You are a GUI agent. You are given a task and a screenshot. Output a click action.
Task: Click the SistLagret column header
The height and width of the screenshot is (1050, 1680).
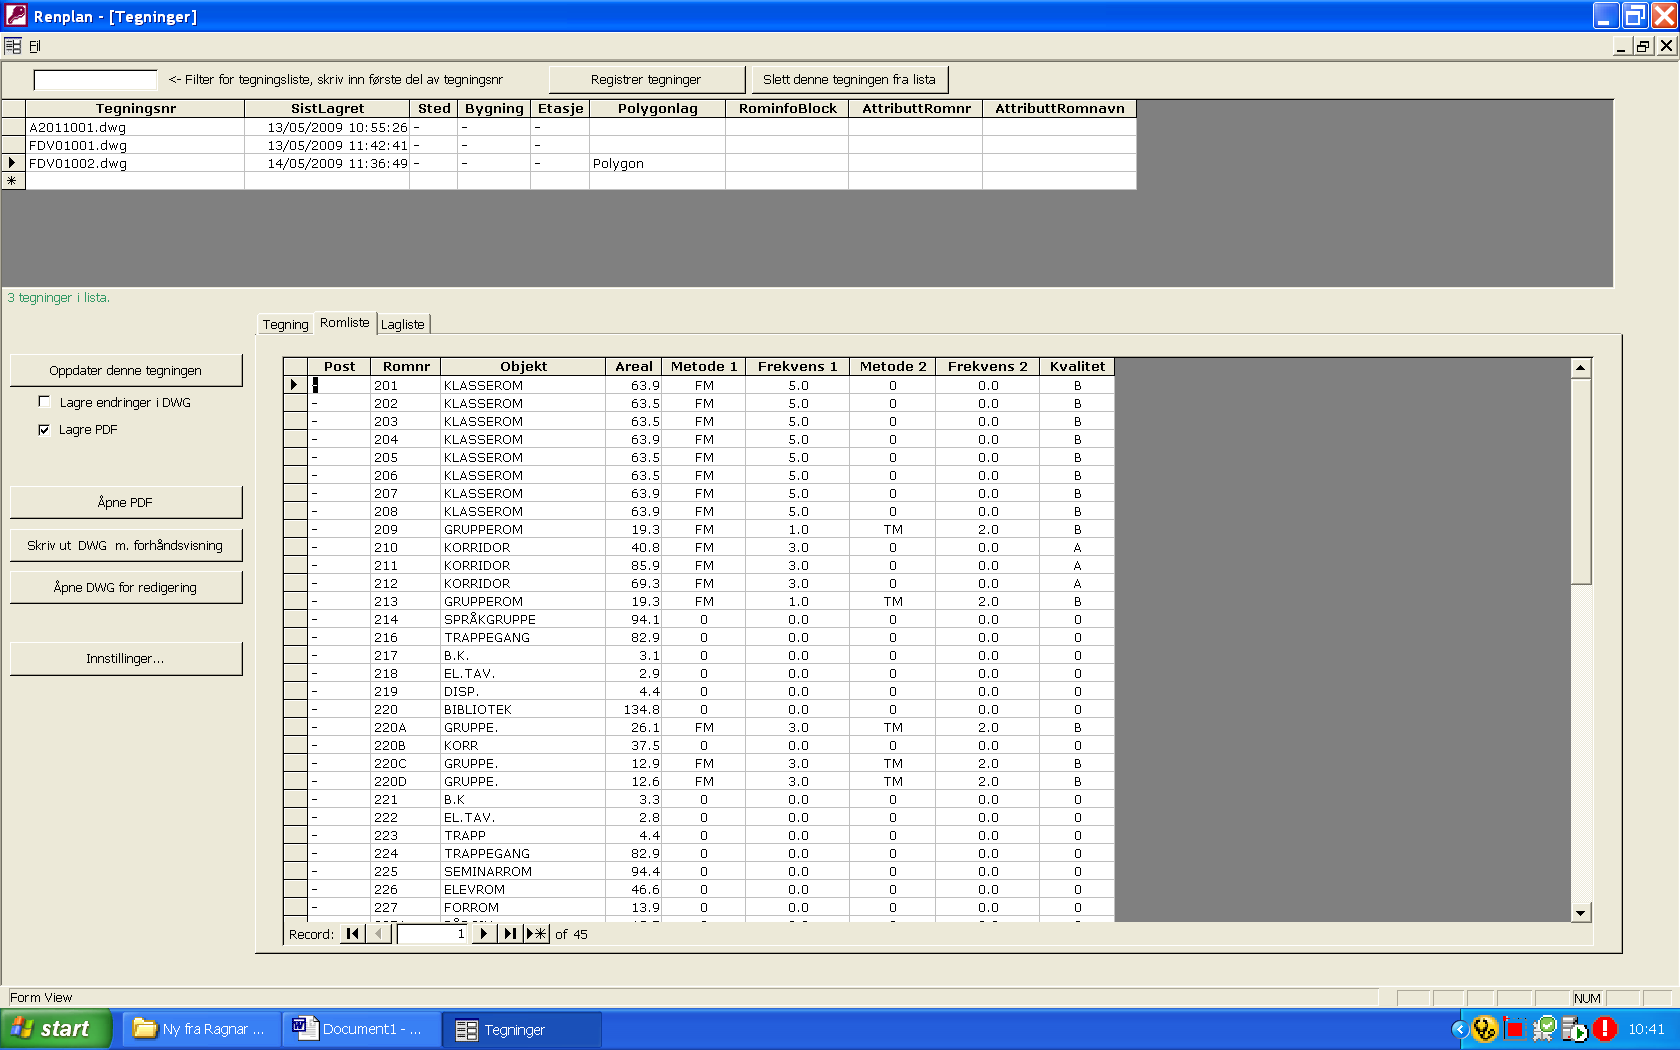point(327,108)
